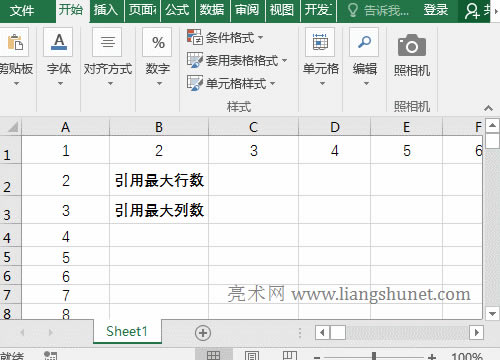
Task: Switch to the 开始 Home tab
Action: [71, 10]
